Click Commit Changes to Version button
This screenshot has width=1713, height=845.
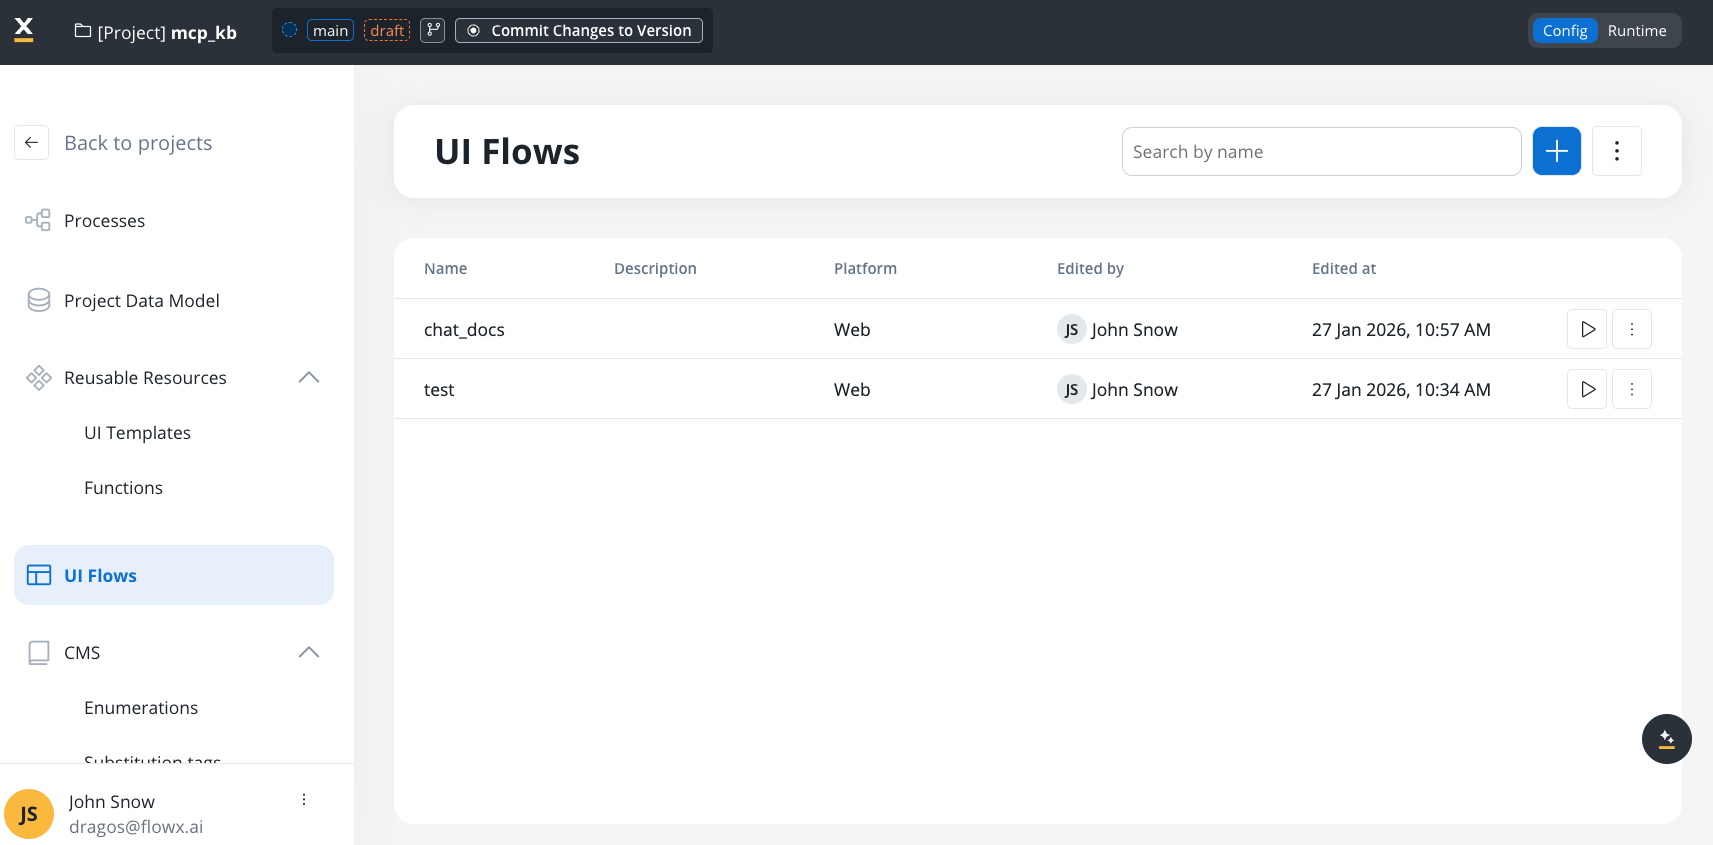coord(579,30)
